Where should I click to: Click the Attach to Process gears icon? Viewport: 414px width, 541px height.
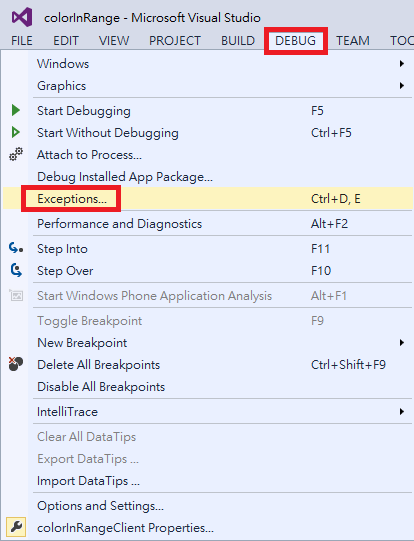coord(16,154)
